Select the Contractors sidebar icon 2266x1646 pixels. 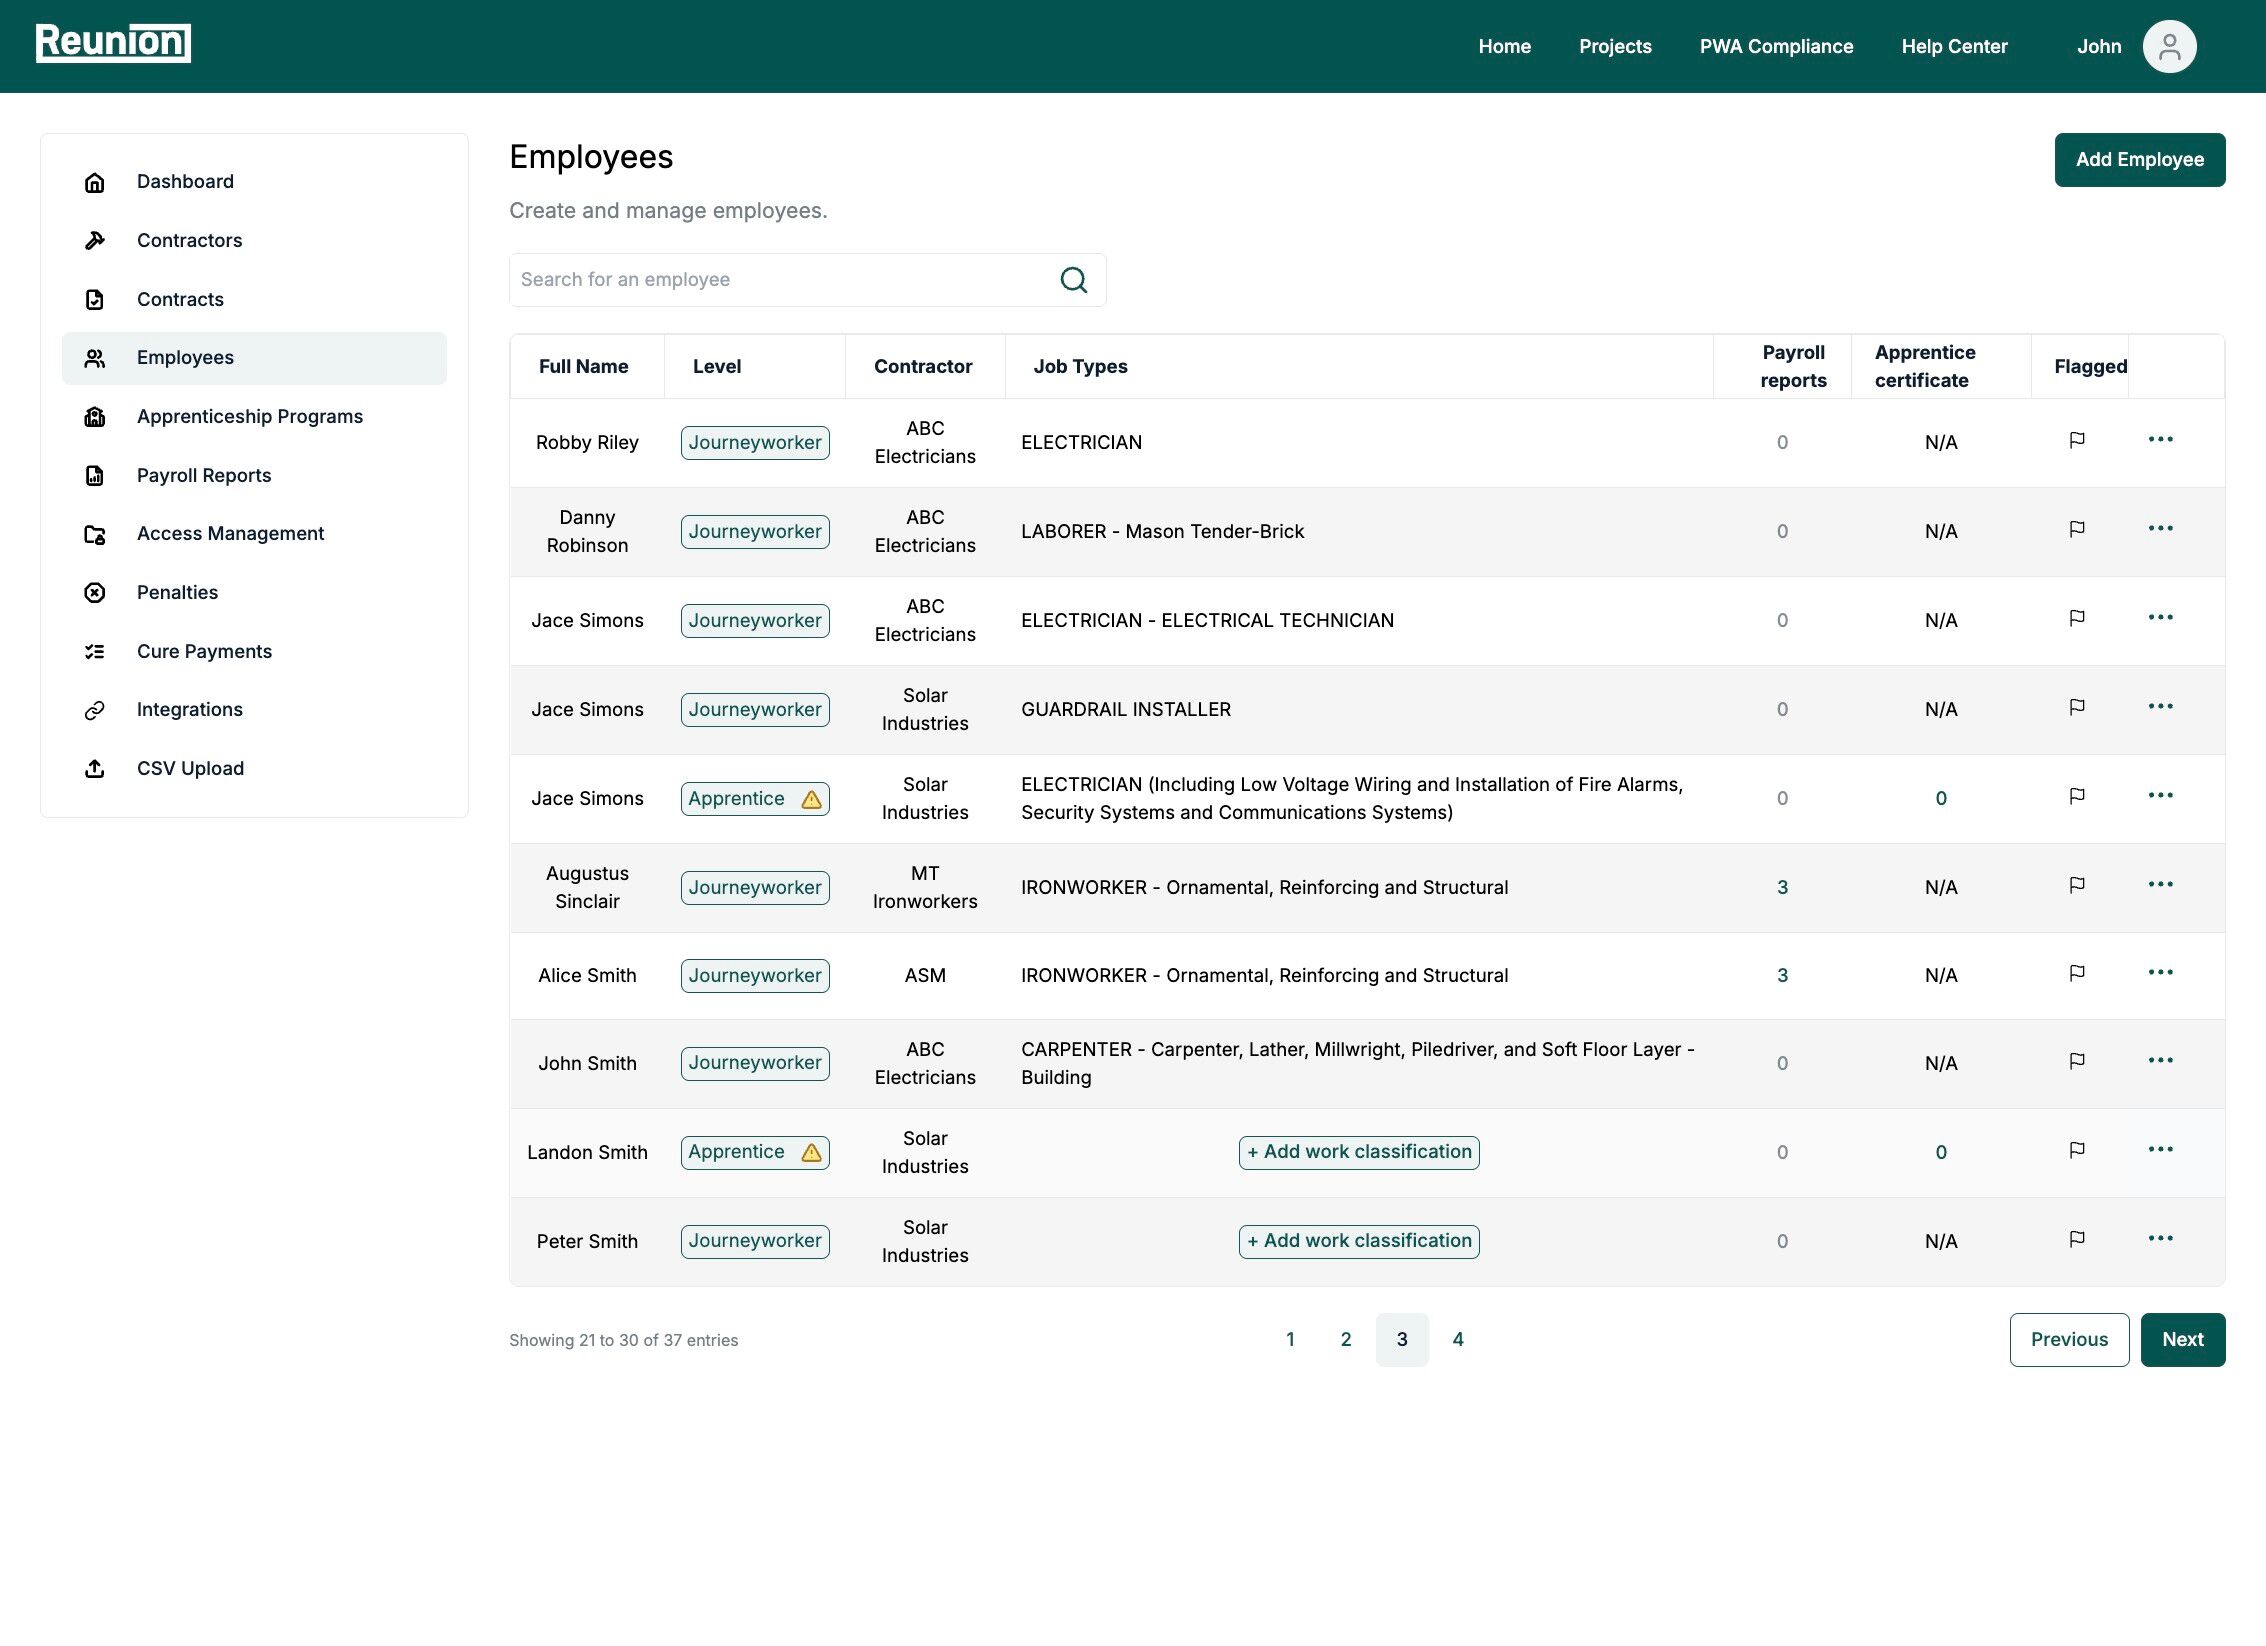[x=94, y=240]
